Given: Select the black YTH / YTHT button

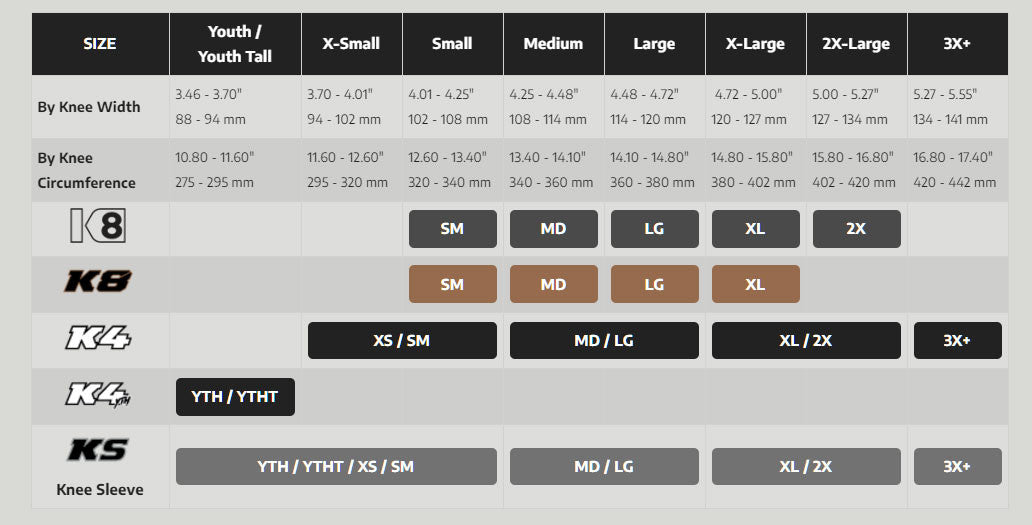Looking at the screenshot, I should pos(235,397).
